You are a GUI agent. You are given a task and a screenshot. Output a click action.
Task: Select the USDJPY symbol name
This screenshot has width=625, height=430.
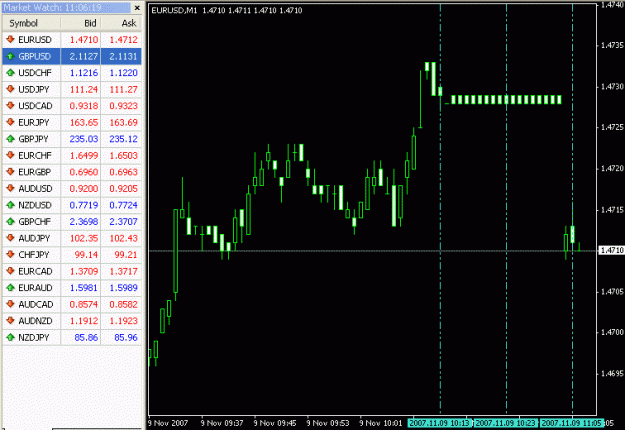pos(34,89)
